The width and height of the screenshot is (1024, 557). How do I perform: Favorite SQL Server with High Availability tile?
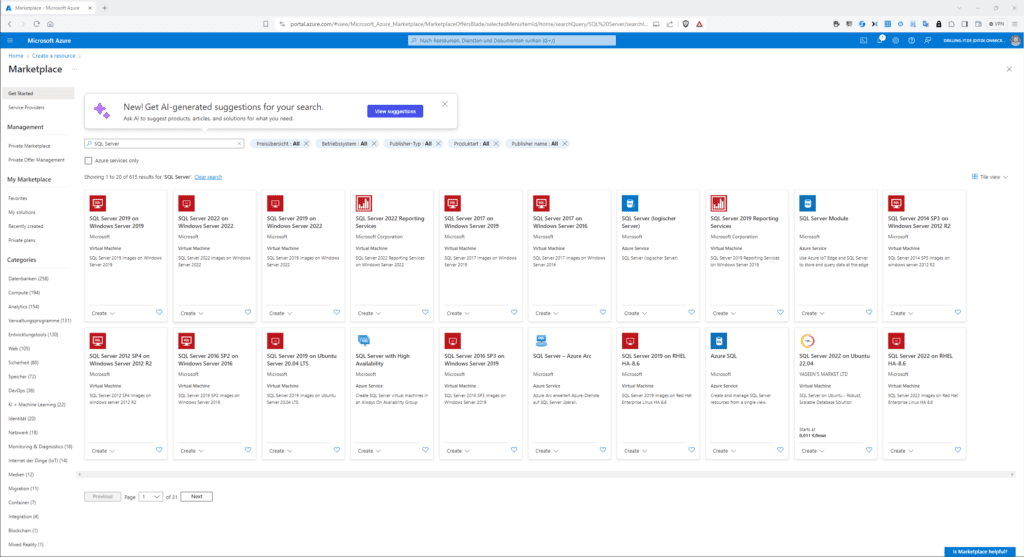click(x=426, y=450)
